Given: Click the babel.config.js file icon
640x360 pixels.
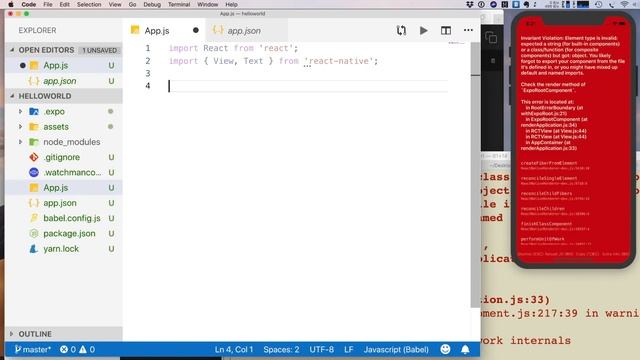Looking at the screenshot, I should click(x=34, y=218).
